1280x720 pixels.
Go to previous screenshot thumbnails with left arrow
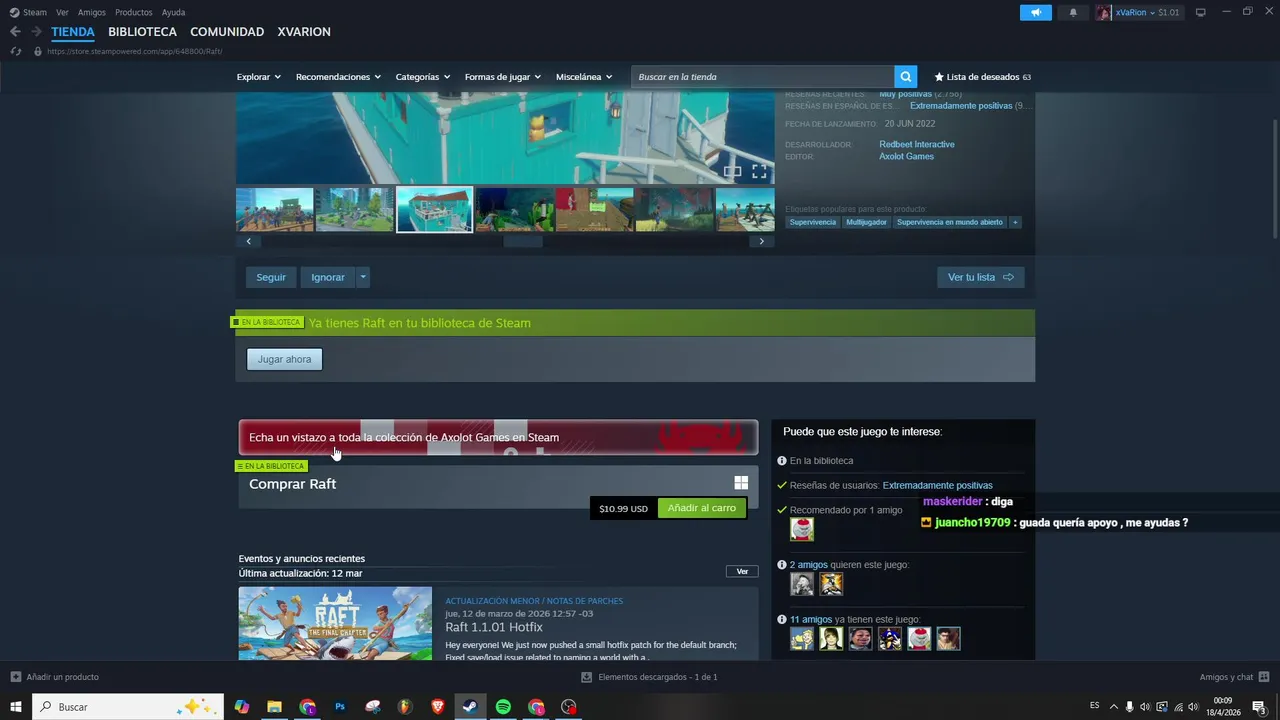coord(248,241)
